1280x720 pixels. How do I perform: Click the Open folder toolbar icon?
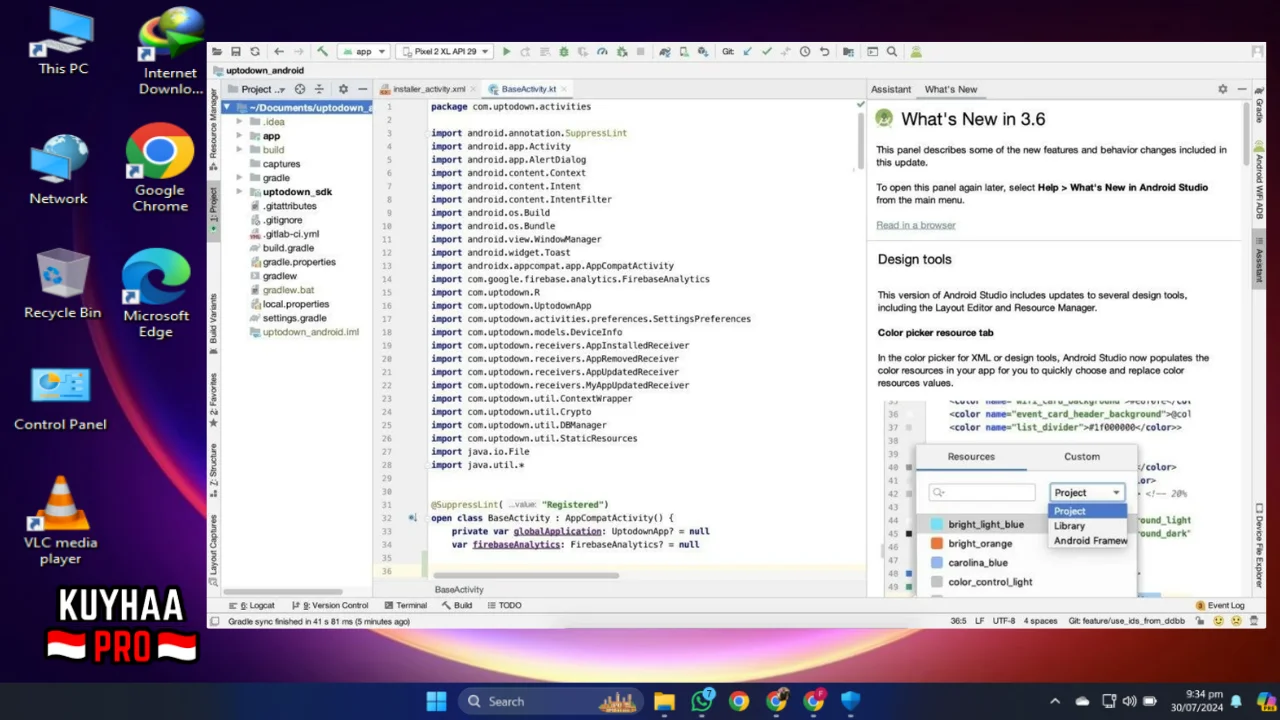pyautogui.click(x=217, y=51)
